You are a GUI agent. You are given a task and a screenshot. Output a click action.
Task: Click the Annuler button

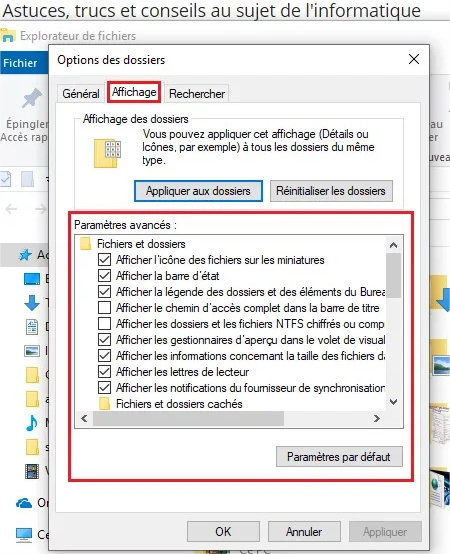point(304,531)
